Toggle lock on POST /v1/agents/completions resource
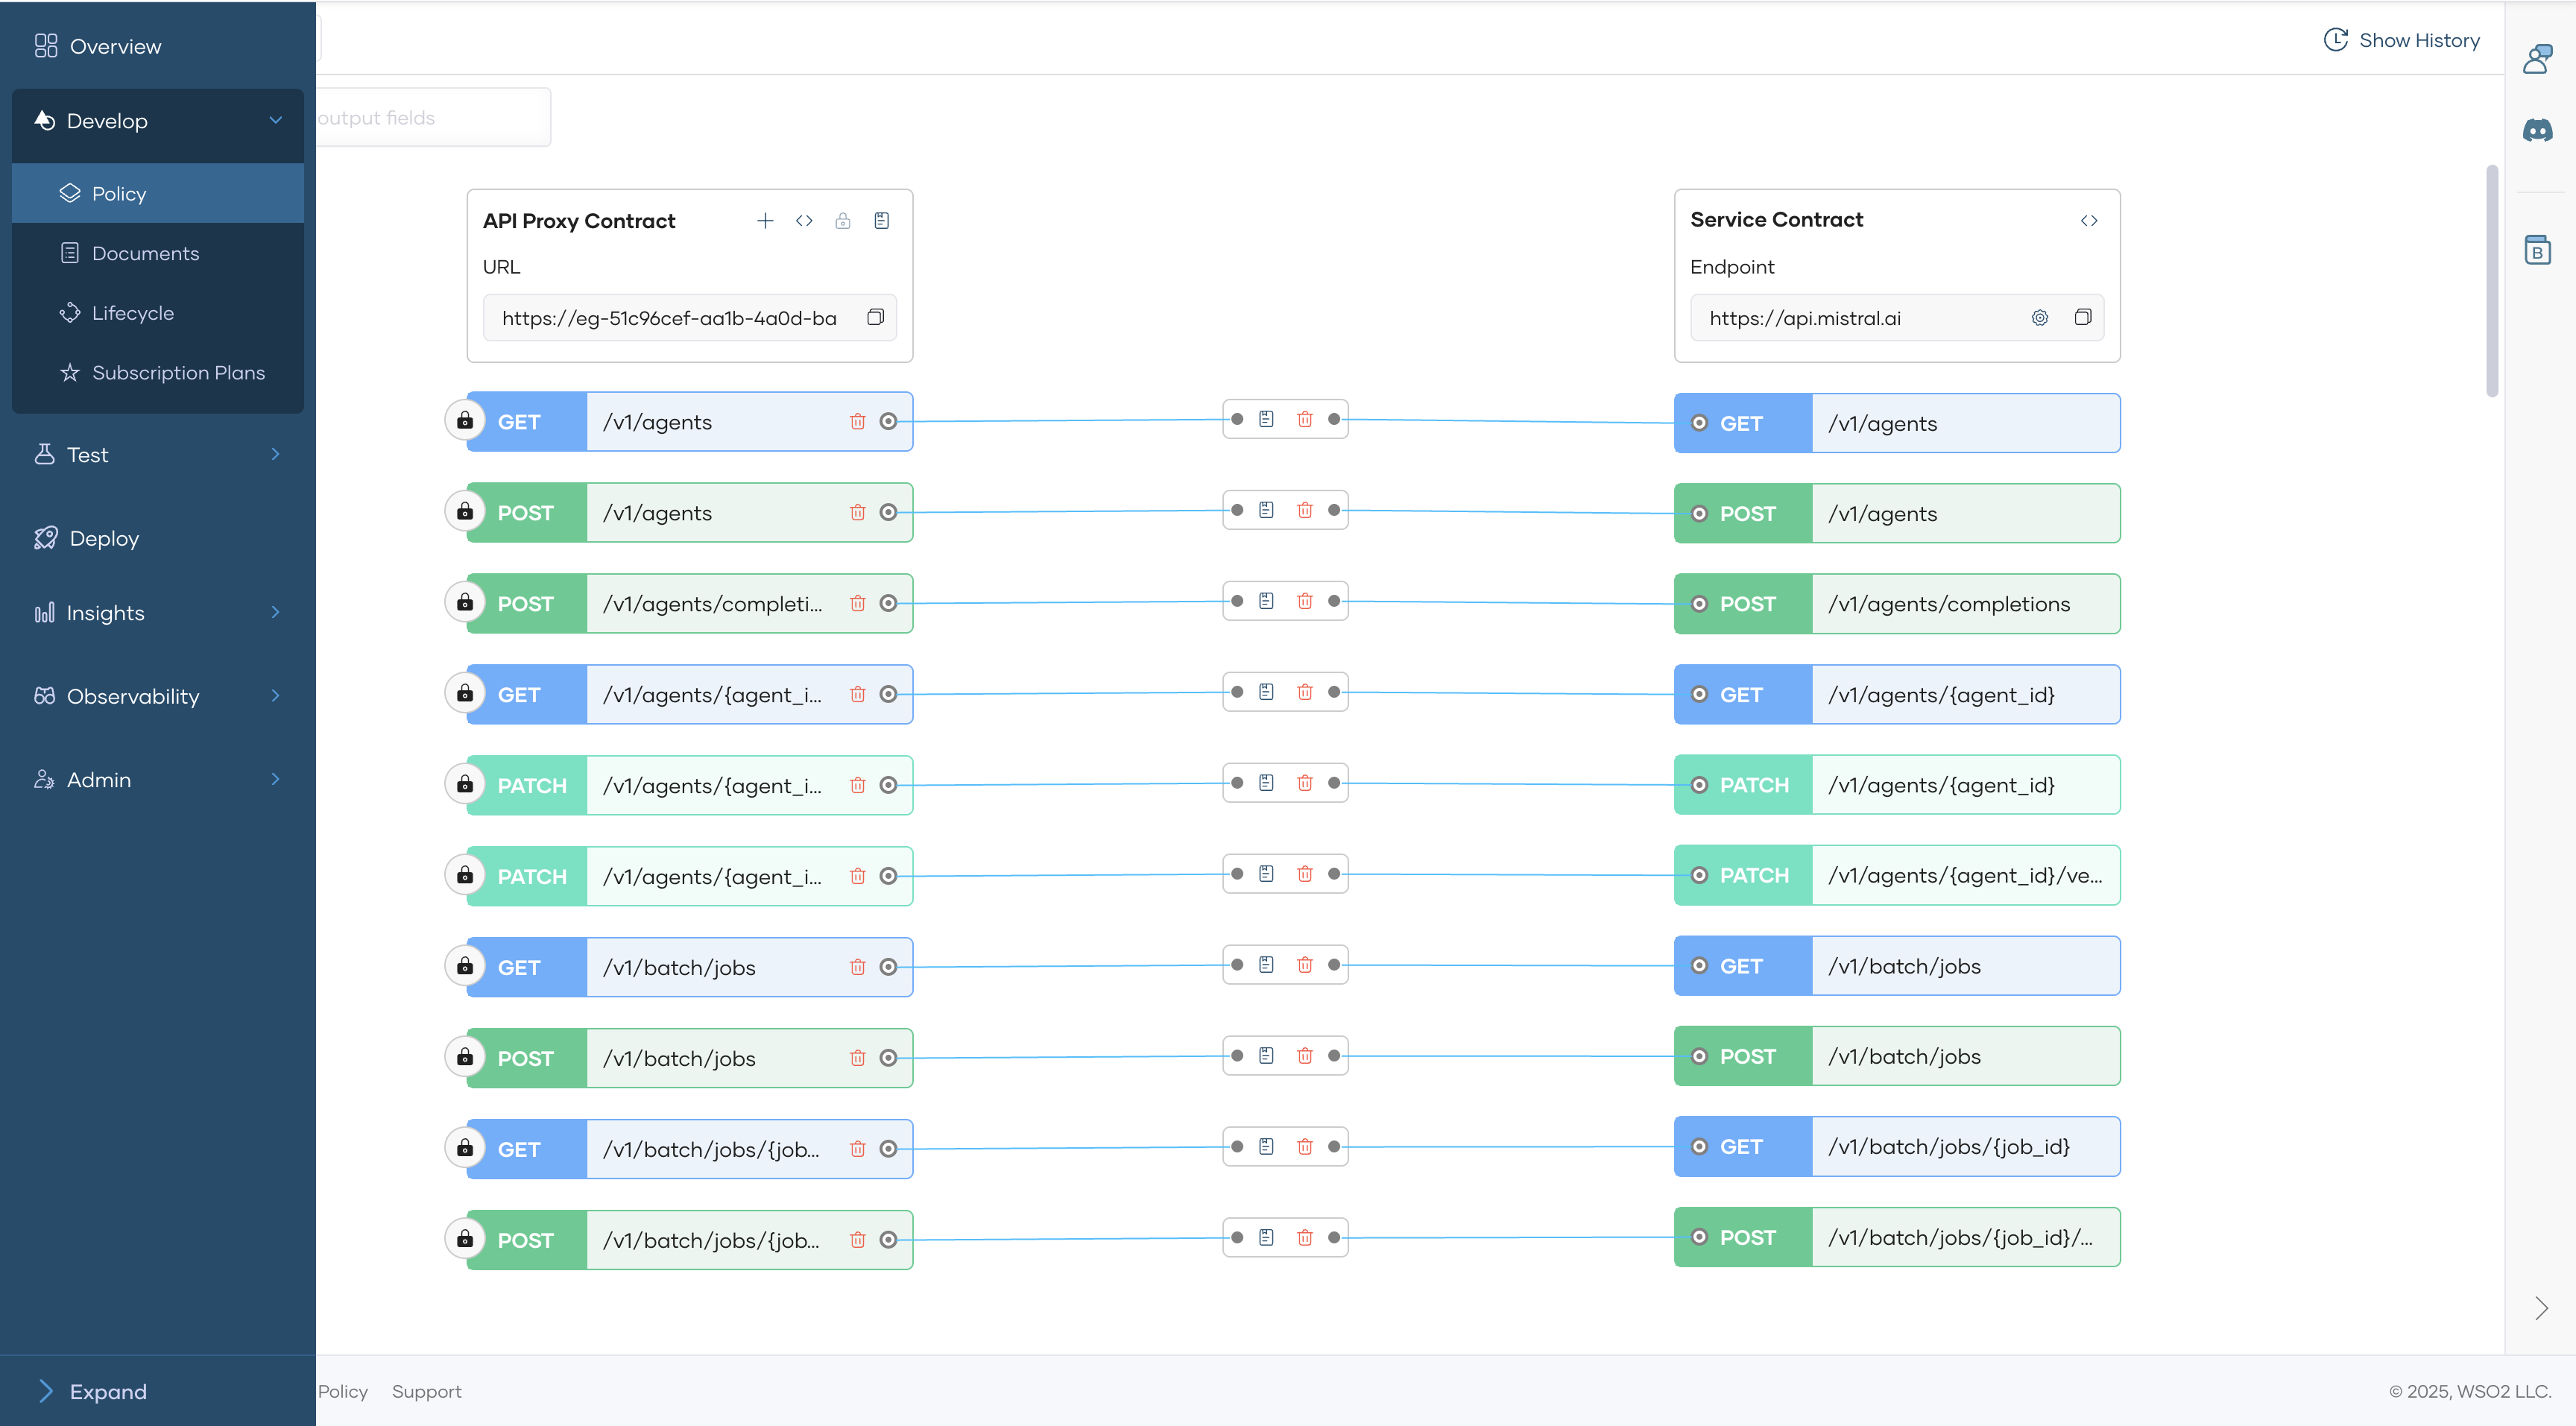Image resolution: width=2576 pixels, height=1426 pixels. pos(465,603)
